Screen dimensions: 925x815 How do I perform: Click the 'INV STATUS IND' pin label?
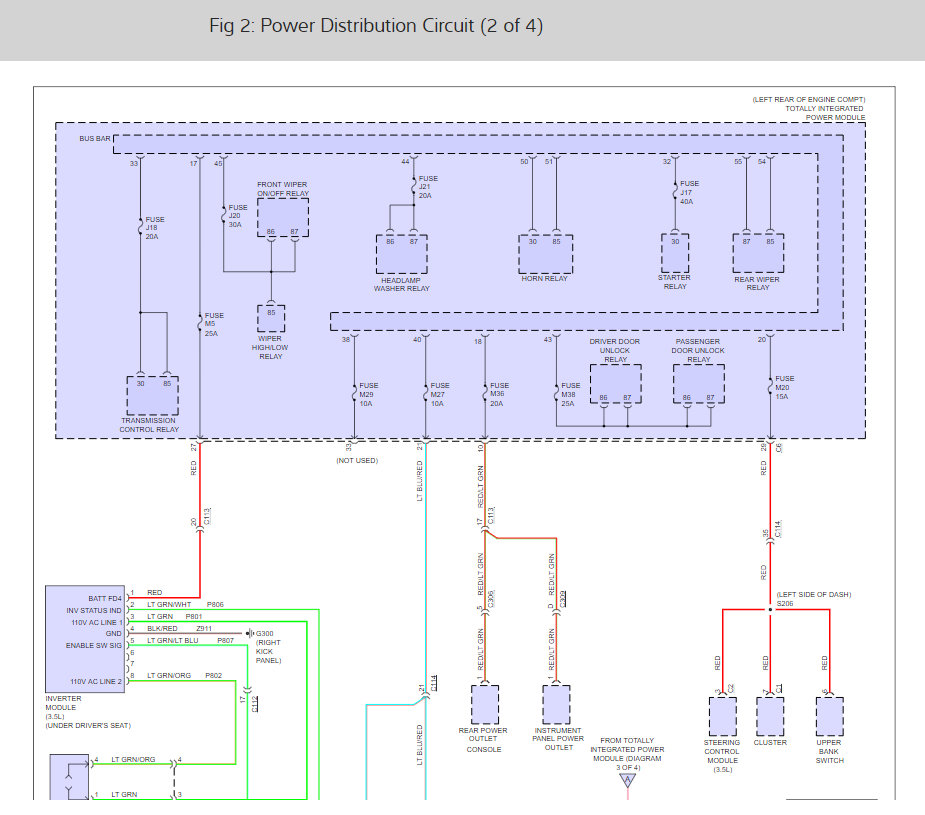tap(94, 610)
